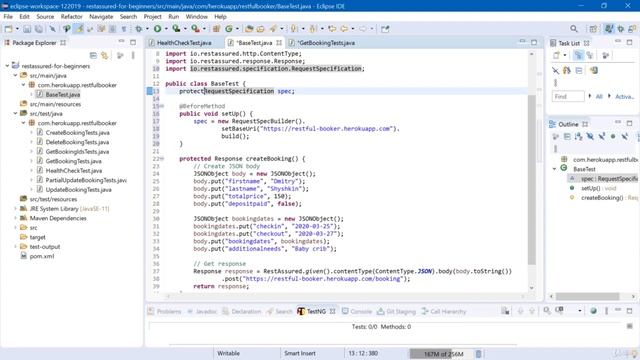Click the Save All toolbar icon

pos(39,29)
